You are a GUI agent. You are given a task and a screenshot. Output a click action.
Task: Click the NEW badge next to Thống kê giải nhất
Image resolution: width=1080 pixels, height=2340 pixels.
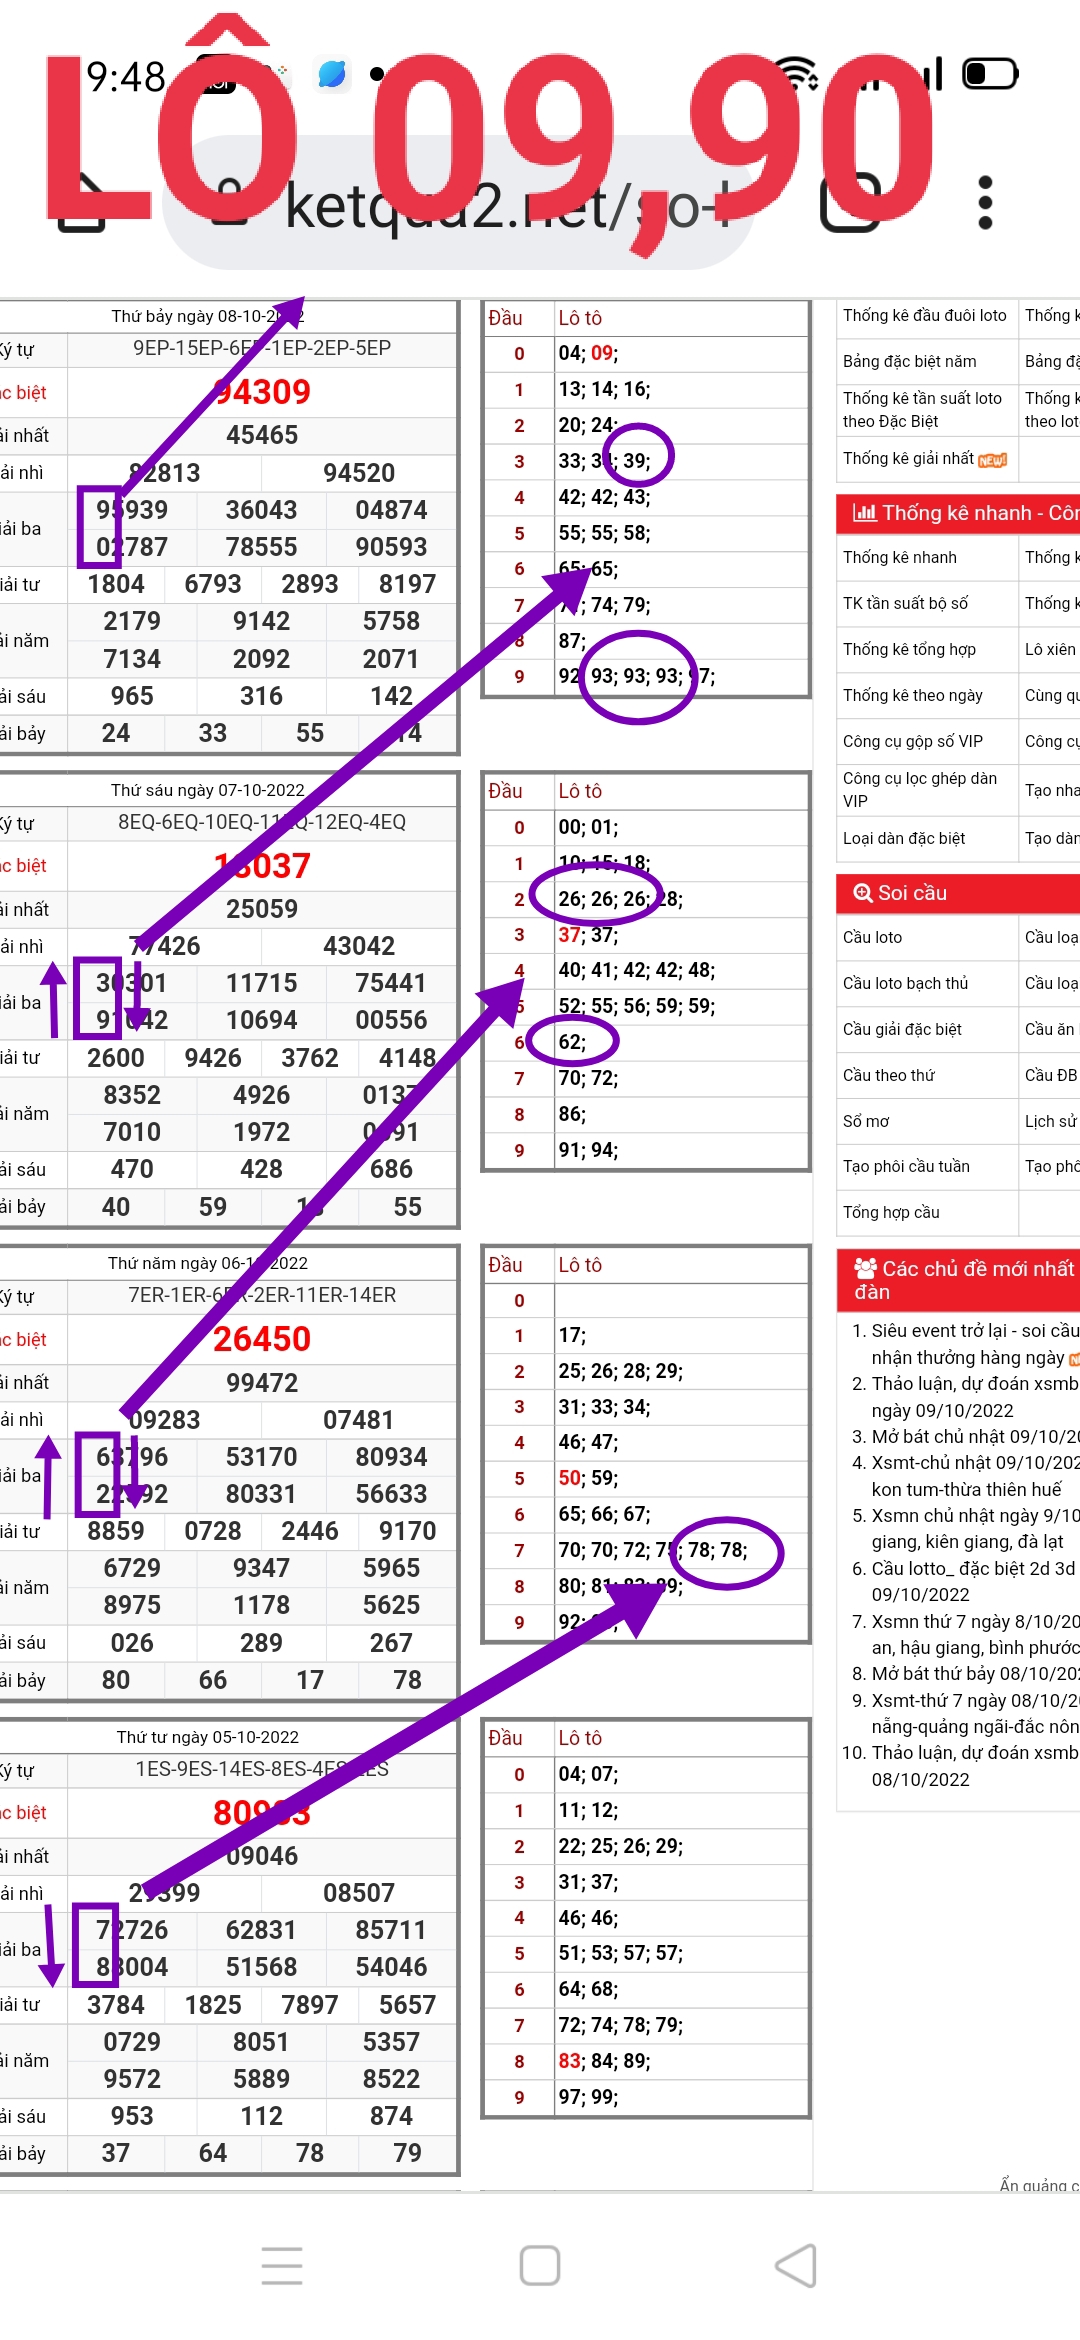point(992,460)
